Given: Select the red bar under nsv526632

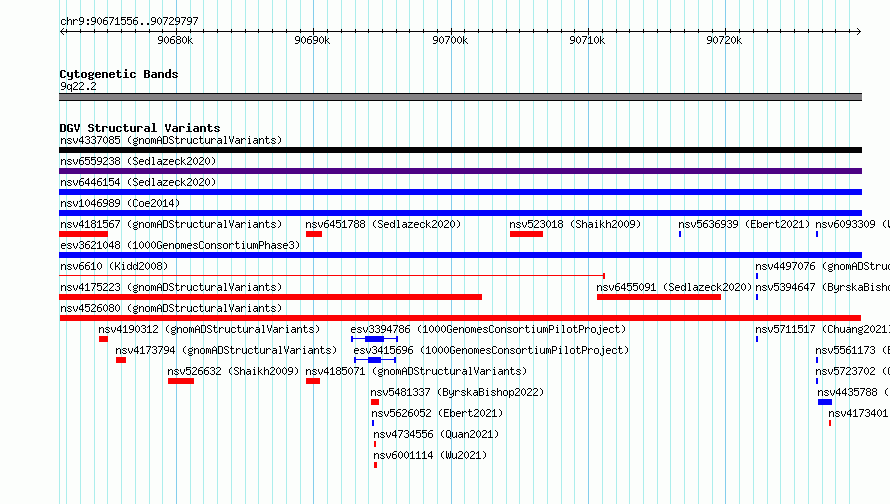Looking at the screenshot, I should (x=181, y=381).
